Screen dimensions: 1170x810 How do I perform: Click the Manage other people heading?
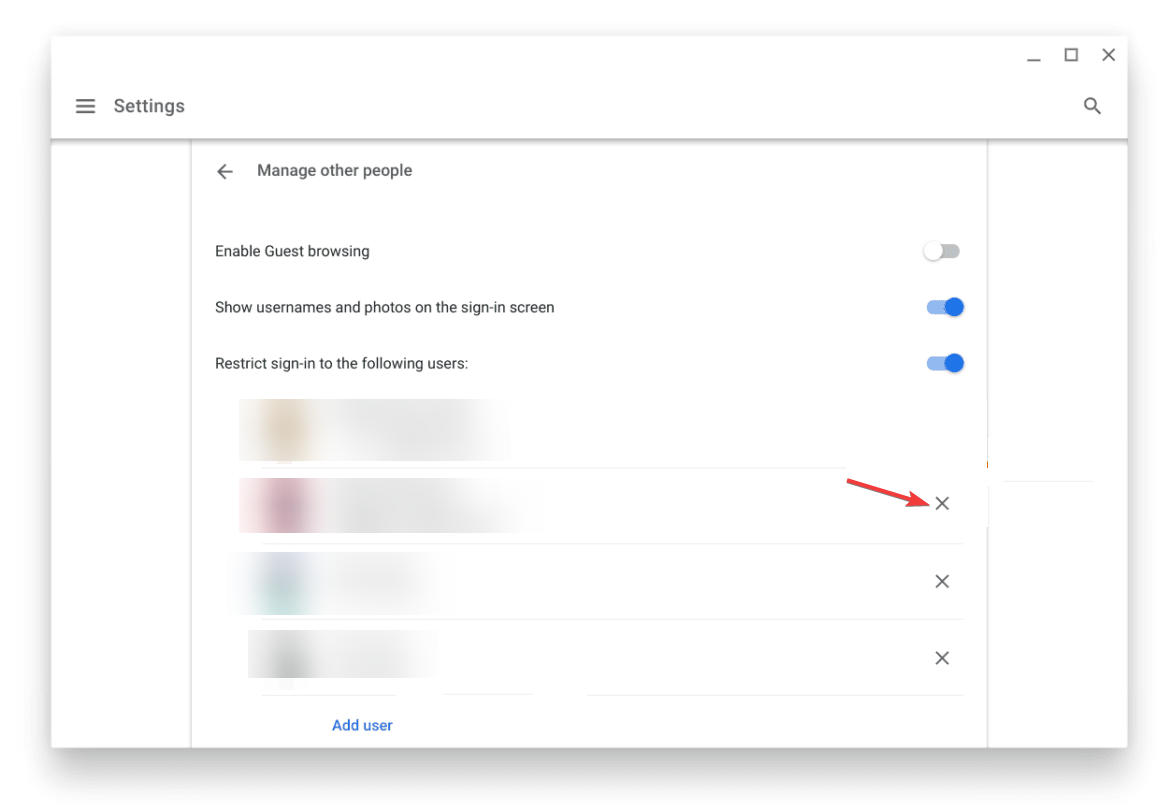(334, 171)
